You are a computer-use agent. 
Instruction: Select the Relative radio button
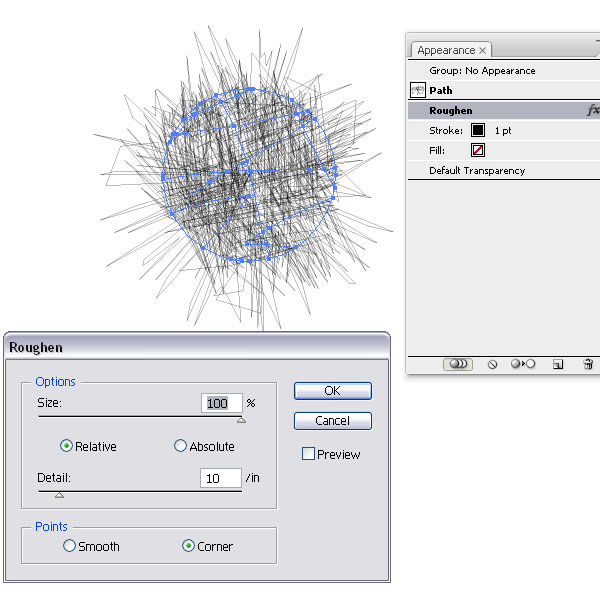pyautogui.click(x=66, y=446)
